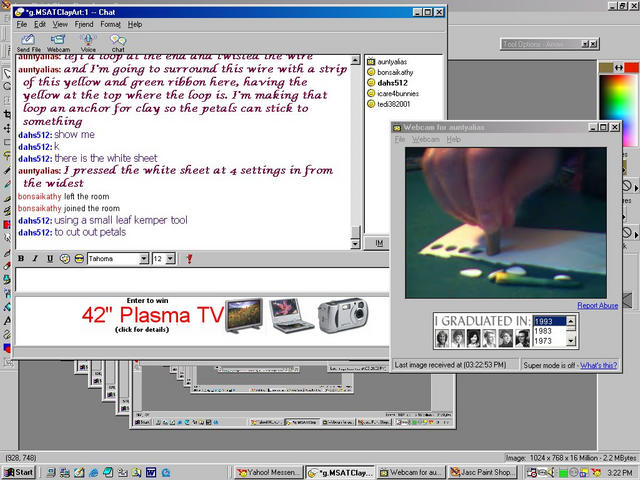
Task: Launch Microsoft Word from quick launch
Action: click(x=151, y=472)
